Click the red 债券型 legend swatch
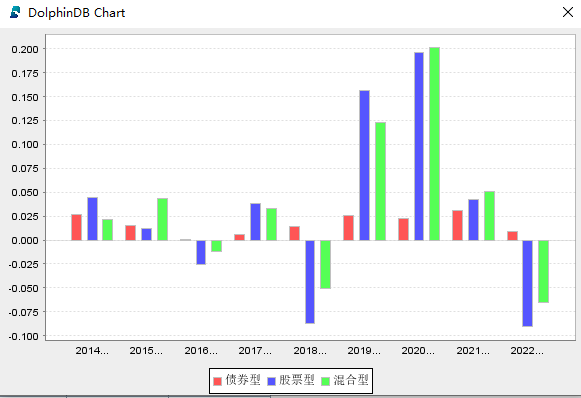The image size is (581, 398). 218,381
